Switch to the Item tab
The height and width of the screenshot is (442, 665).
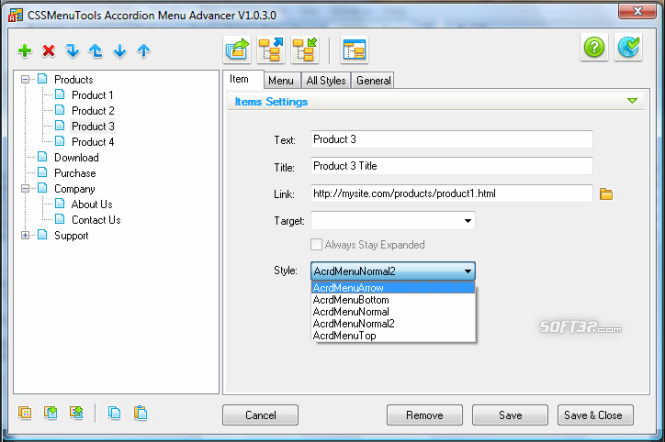(x=243, y=79)
